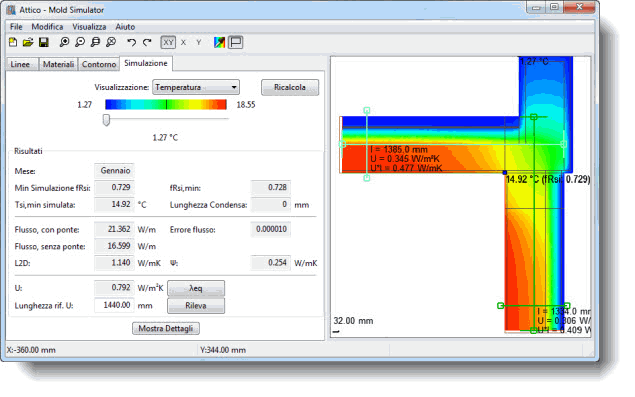Click the Rileva button
Viewport: 635px width, 397px height.
196,306
